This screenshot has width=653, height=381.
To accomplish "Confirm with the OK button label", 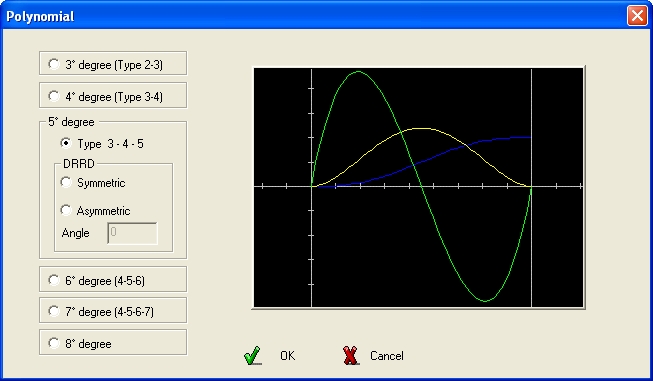I will point(287,356).
